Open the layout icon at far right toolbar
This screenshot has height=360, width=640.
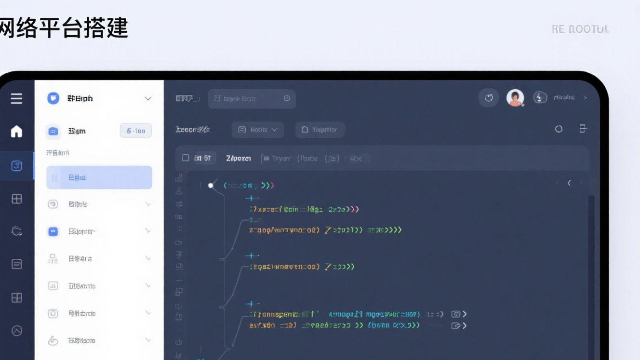click(583, 129)
